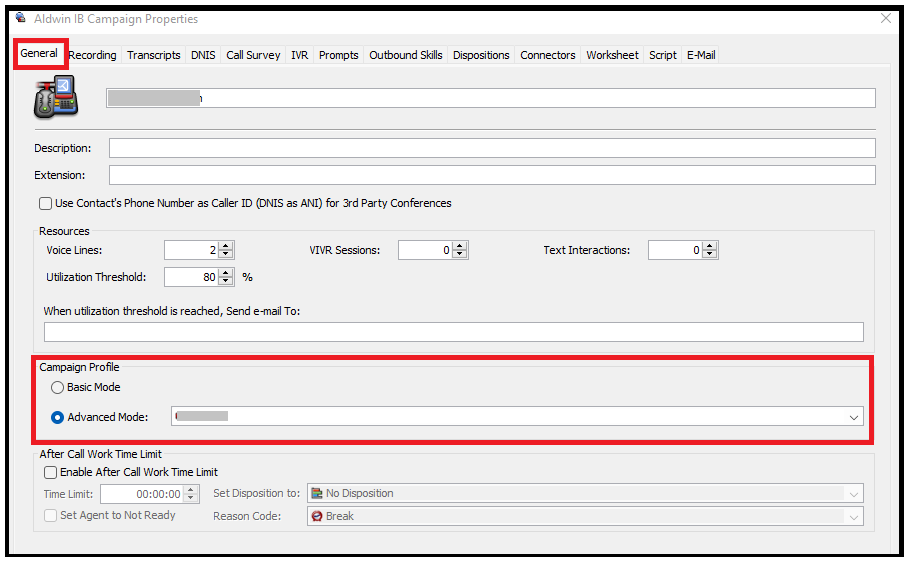The width and height of the screenshot is (909, 562).
Task: Open the Transcripts tab
Action: [x=154, y=55]
